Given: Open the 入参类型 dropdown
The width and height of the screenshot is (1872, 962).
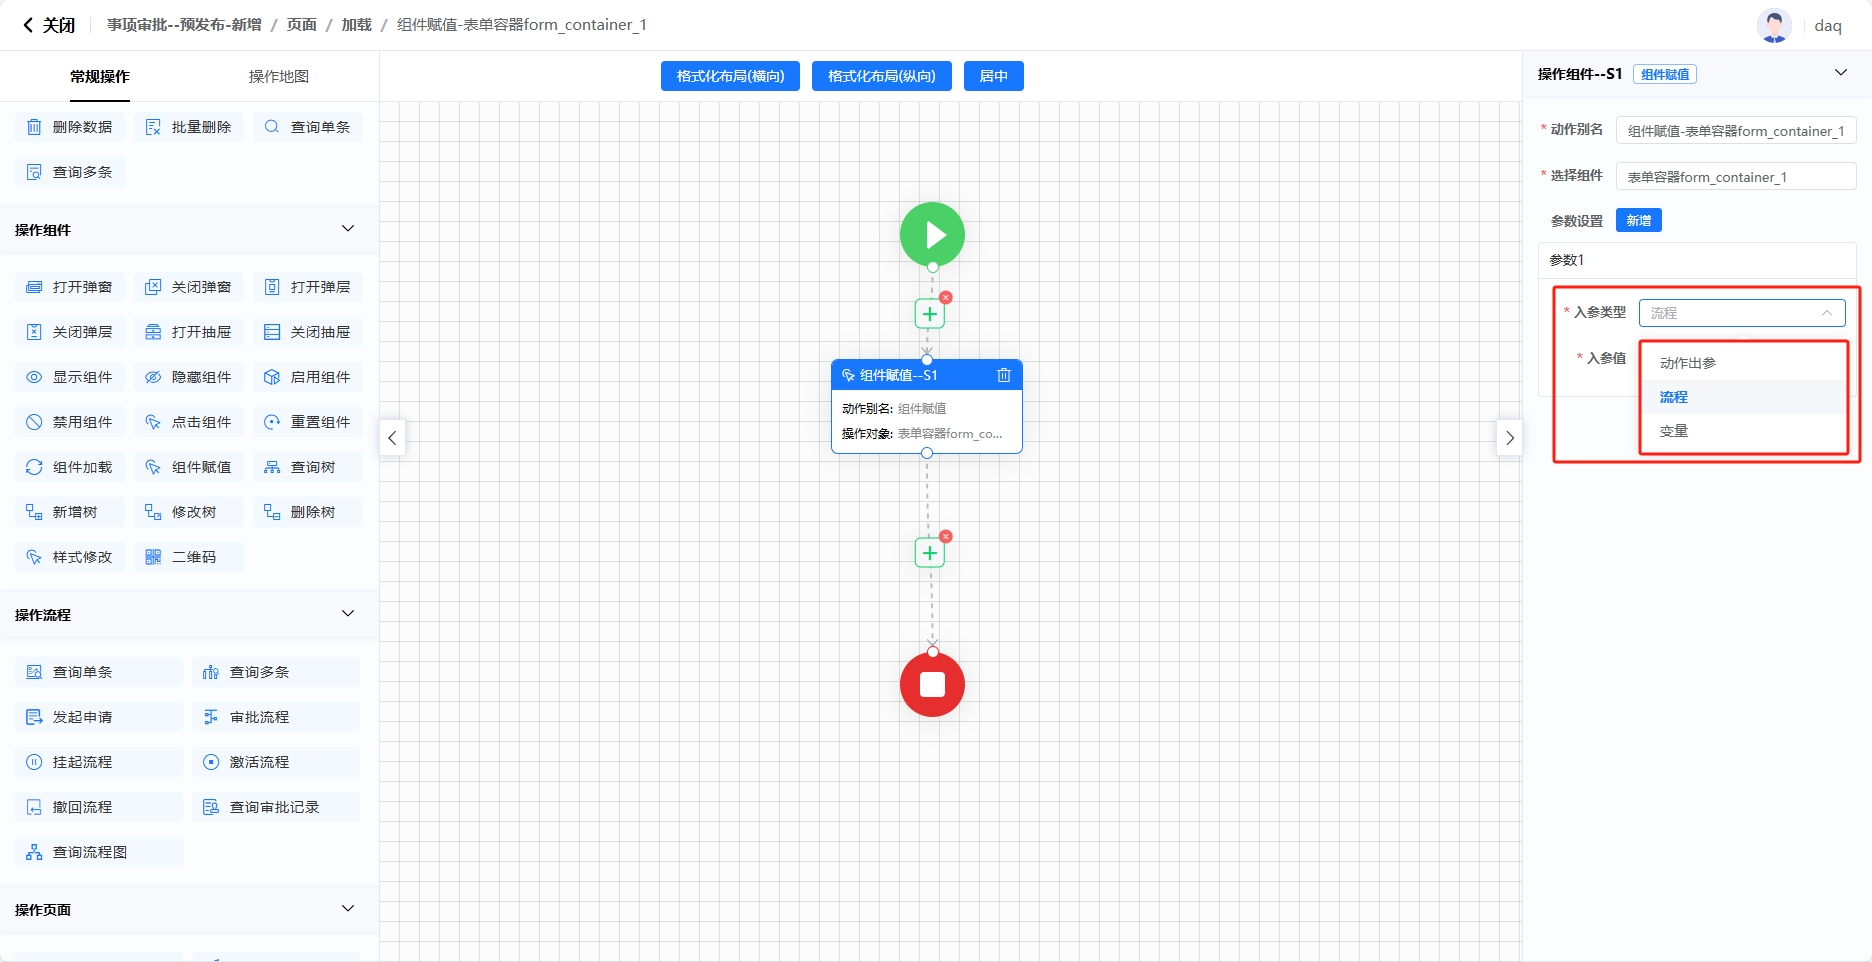Looking at the screenshot, I should tap(1741, 313).
